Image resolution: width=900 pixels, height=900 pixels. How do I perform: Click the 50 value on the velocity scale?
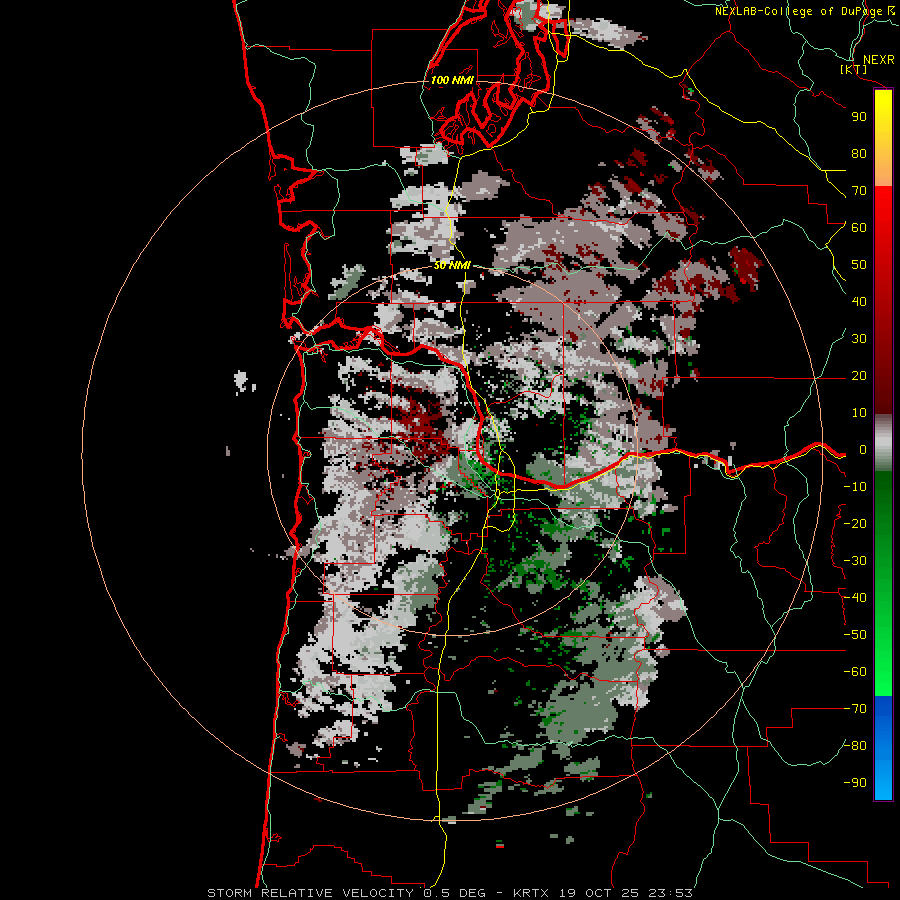point(859,265)
